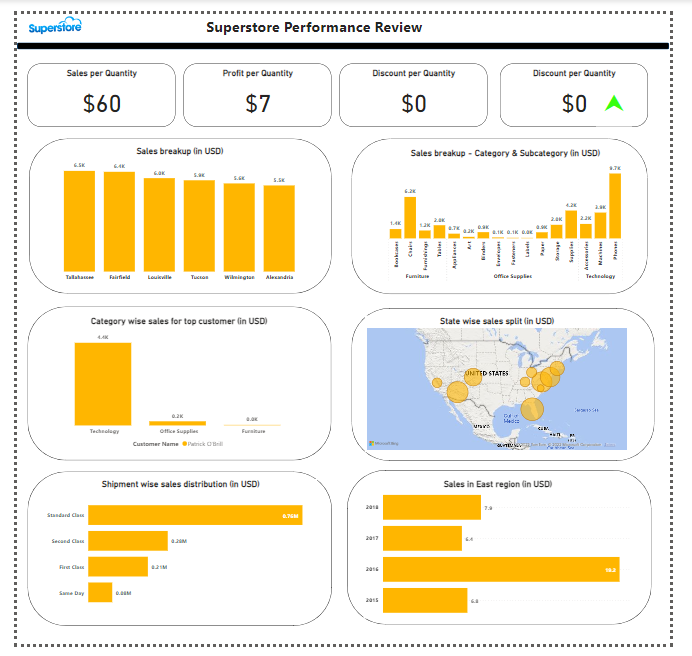Image resolution: width=692 pixels, height=656 pixels.
Task: Click the Superstore Performance Review title
Action: (x=314, y=27)
